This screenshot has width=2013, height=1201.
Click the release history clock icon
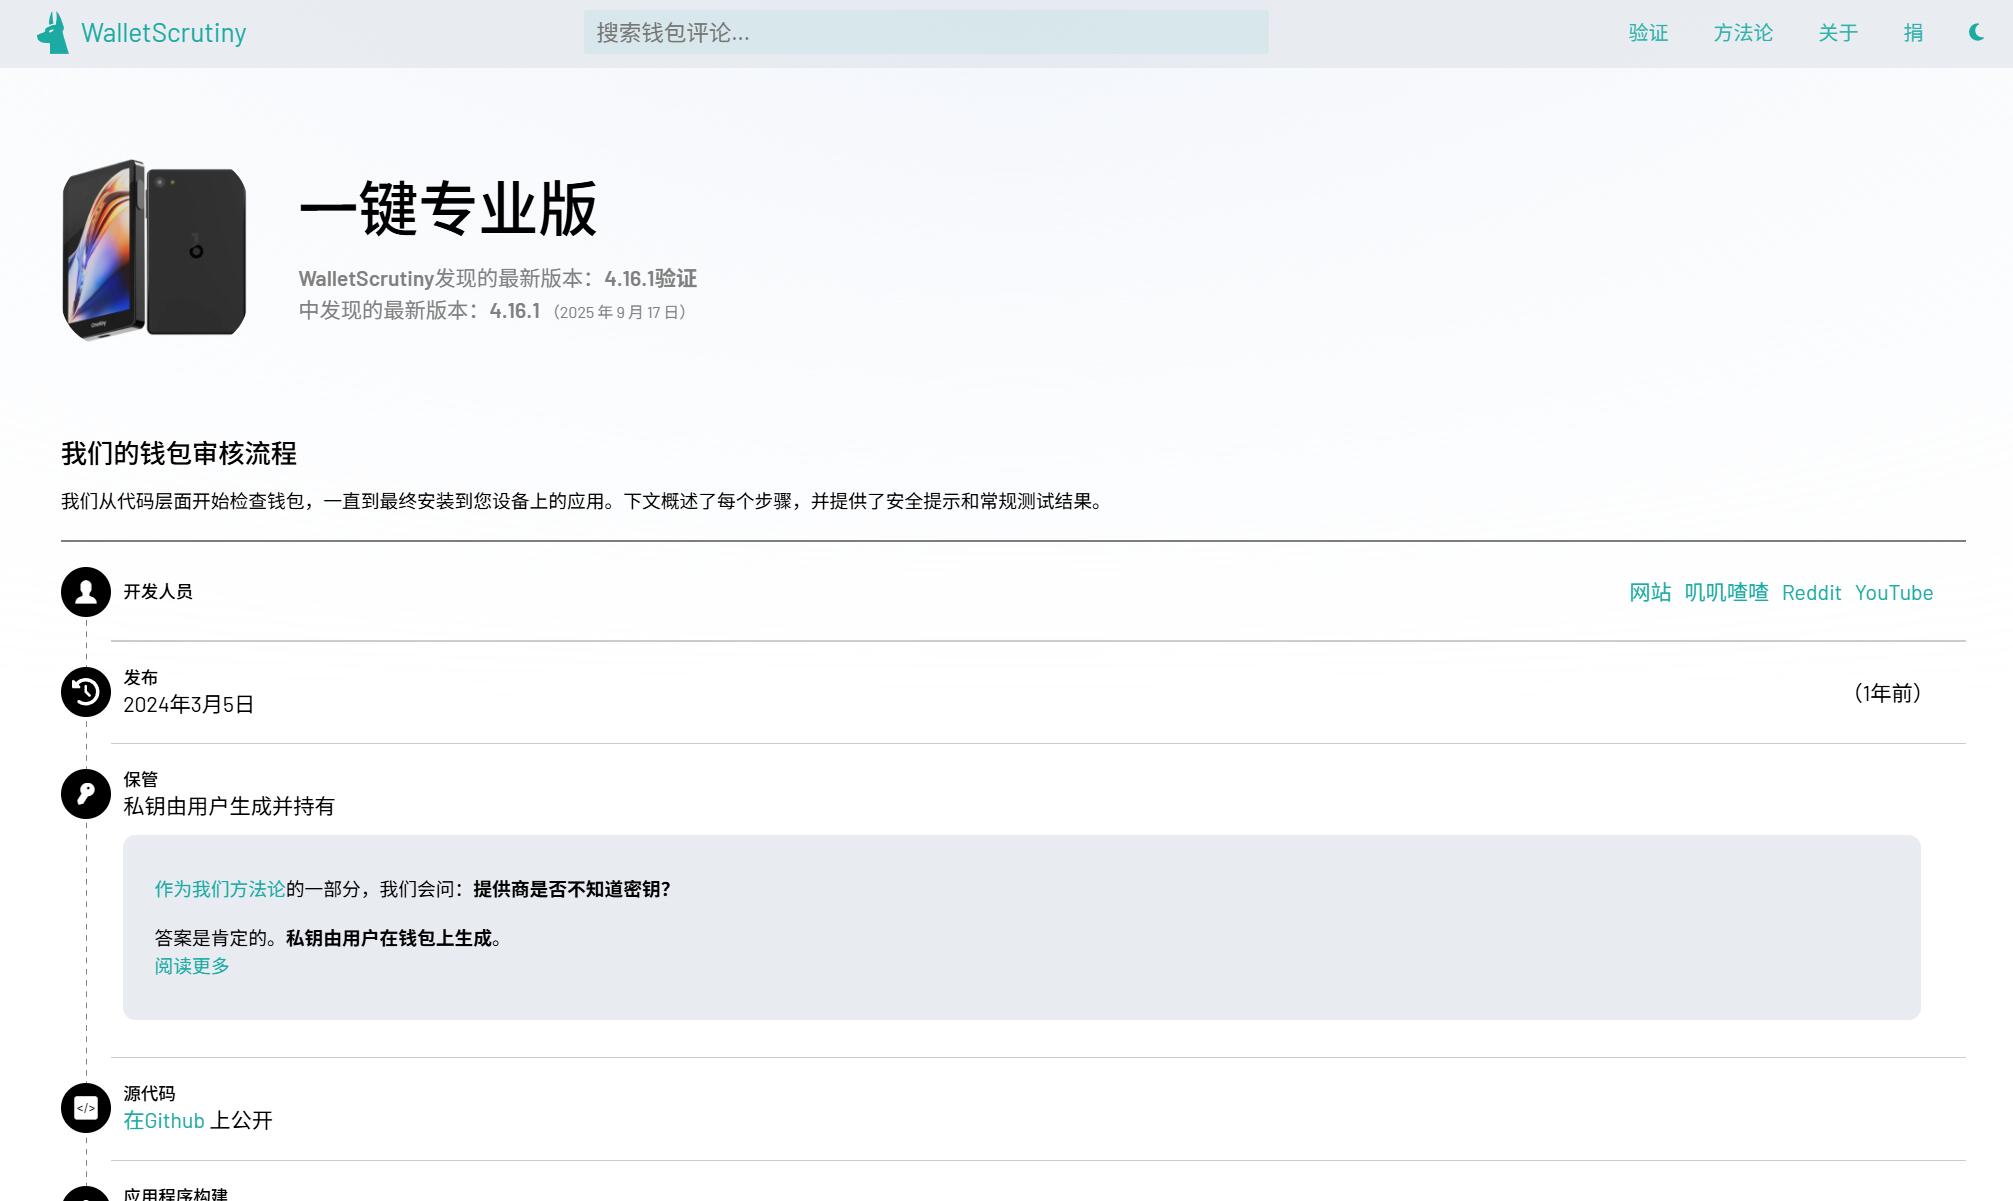86,692
